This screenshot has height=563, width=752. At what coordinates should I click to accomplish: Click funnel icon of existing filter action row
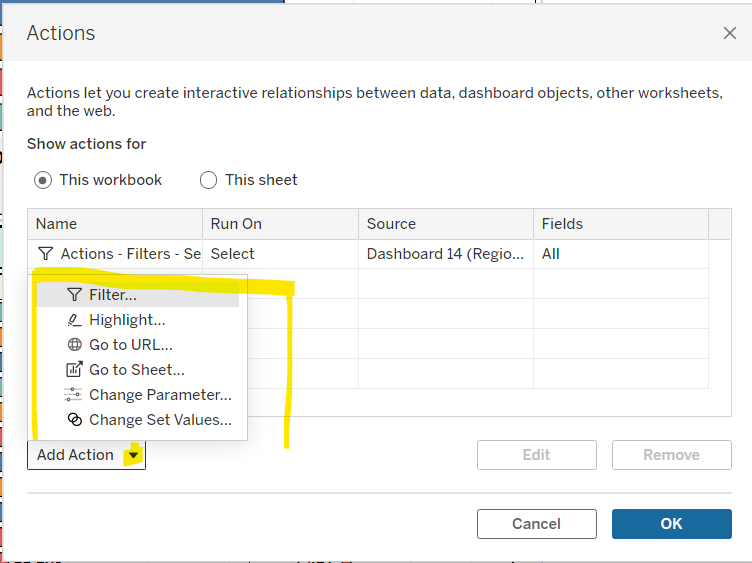[45, 253]
